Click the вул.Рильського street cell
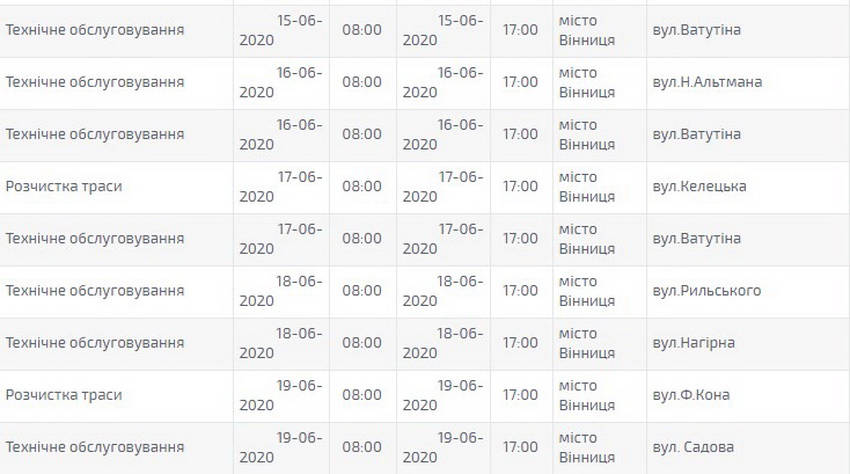This screenshot has height=474, width=850. click(706, 291)
